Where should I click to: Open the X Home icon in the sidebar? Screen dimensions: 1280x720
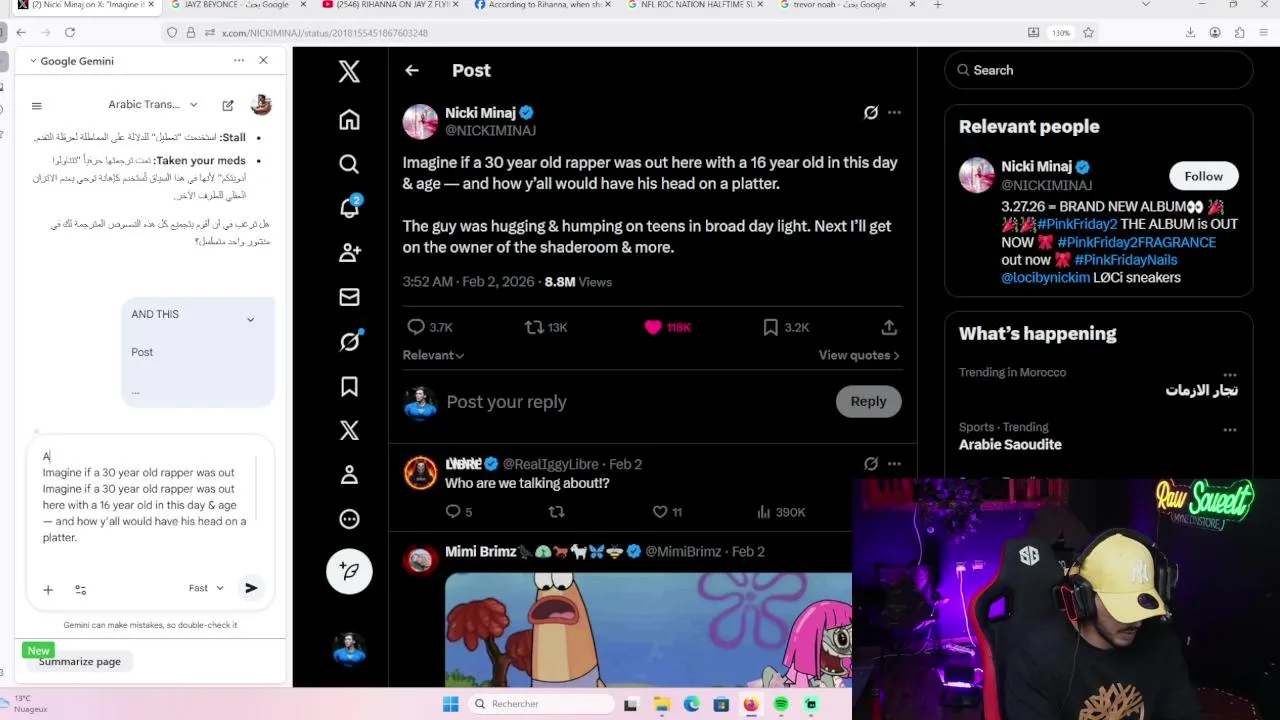point(349,120)
